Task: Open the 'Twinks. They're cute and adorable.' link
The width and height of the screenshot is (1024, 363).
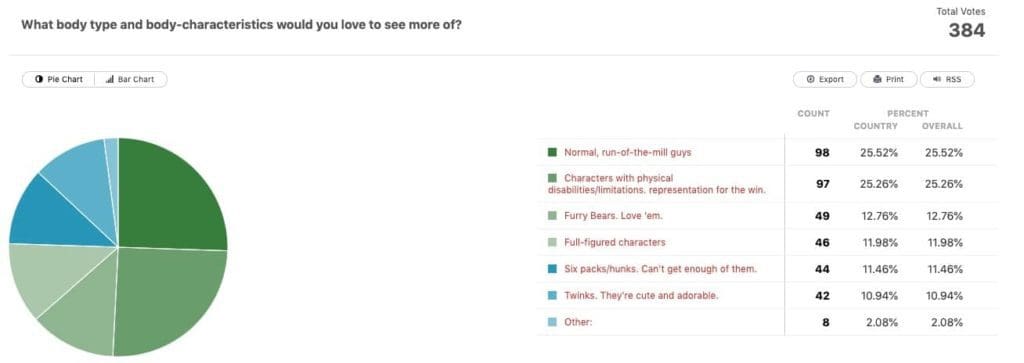Action: coord(641,295)
